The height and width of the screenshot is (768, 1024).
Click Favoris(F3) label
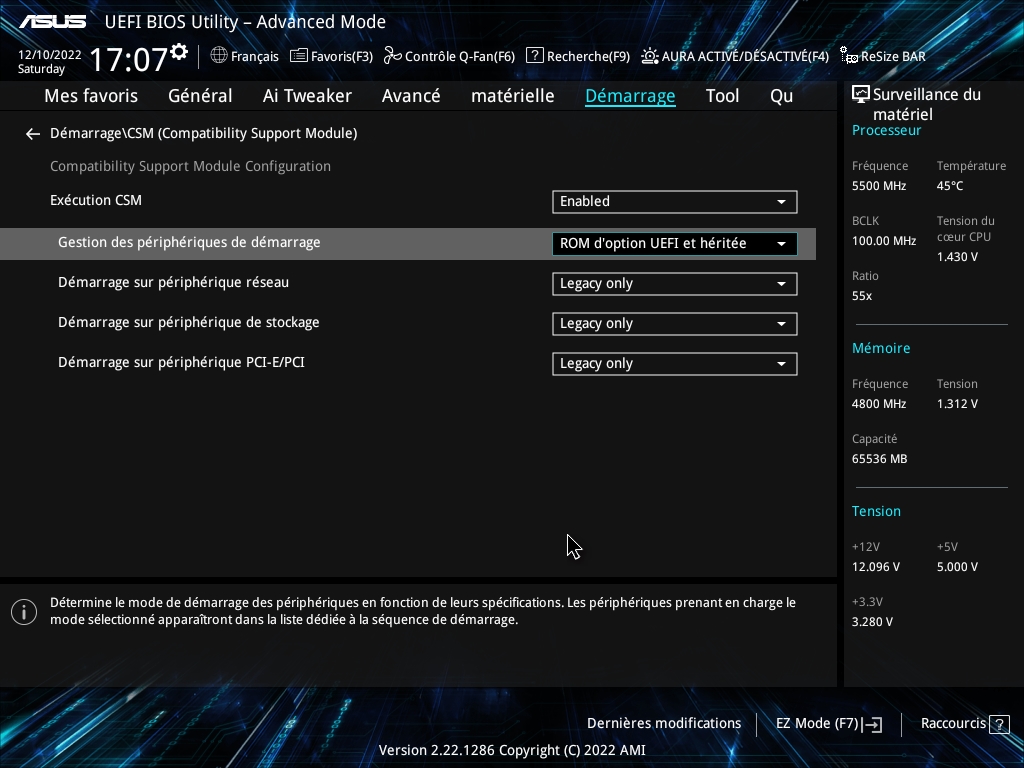(342, 57)
